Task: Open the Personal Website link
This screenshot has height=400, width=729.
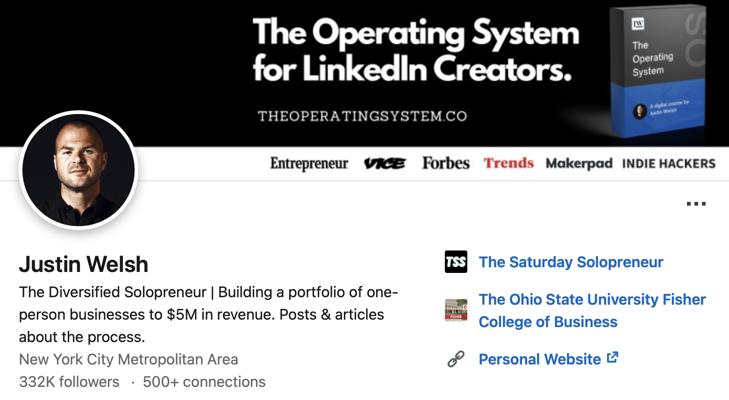Action: point(540,359)
